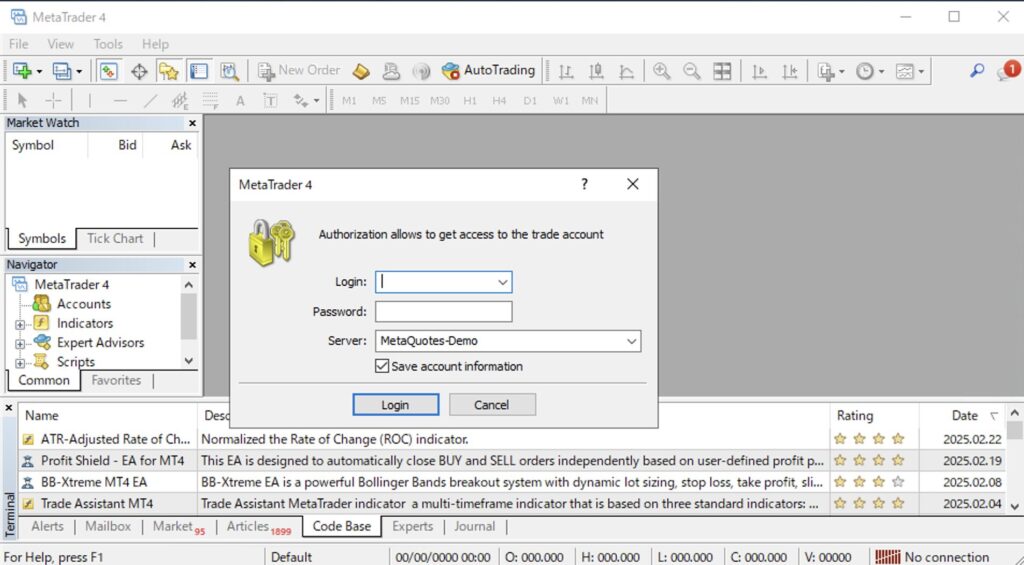Open the Arrows tool dropdown in the drawing toolbar

(x=316, y=101)
